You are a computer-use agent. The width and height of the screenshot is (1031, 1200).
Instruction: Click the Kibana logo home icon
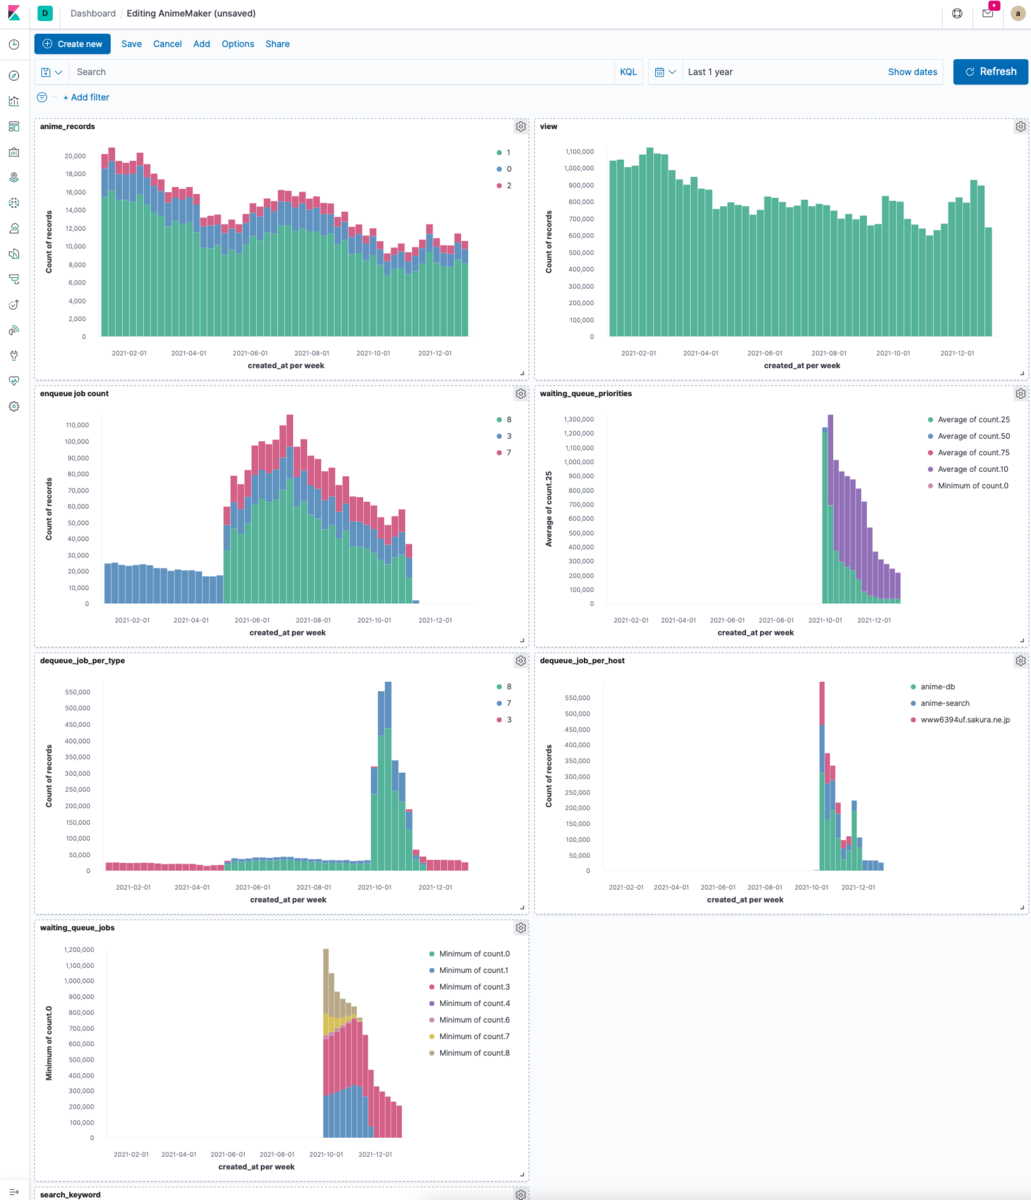14,13
